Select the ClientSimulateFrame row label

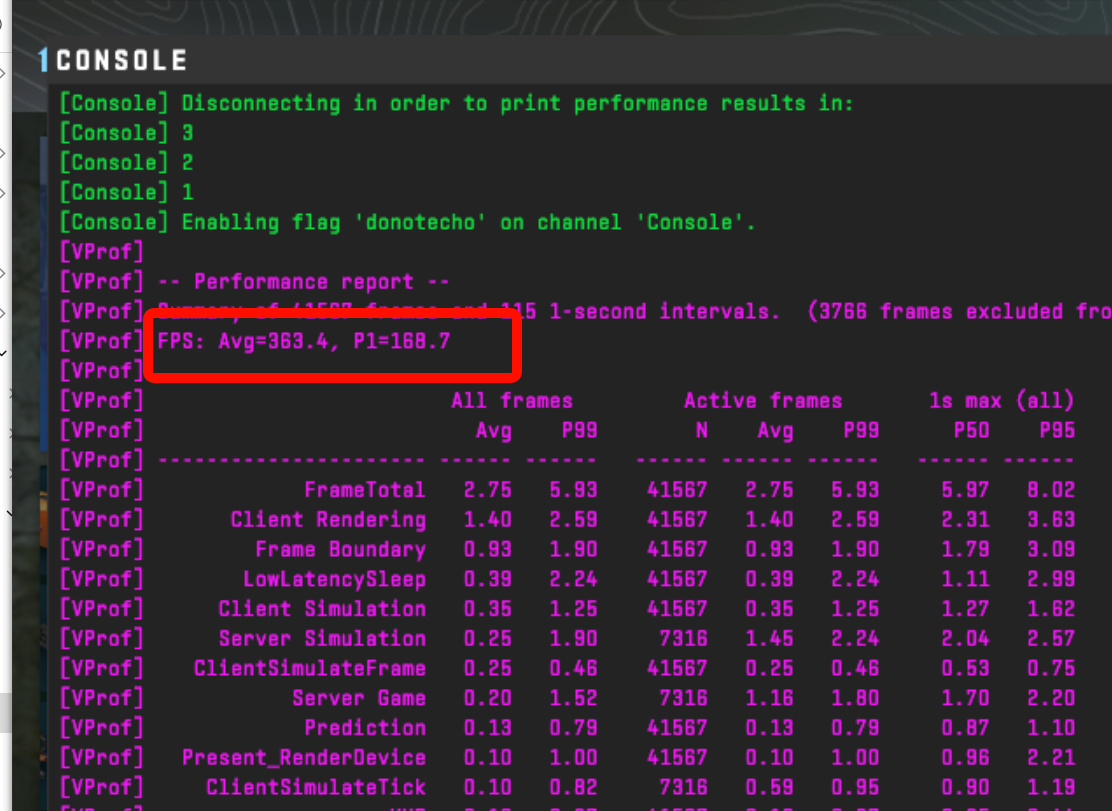[309, 668]
